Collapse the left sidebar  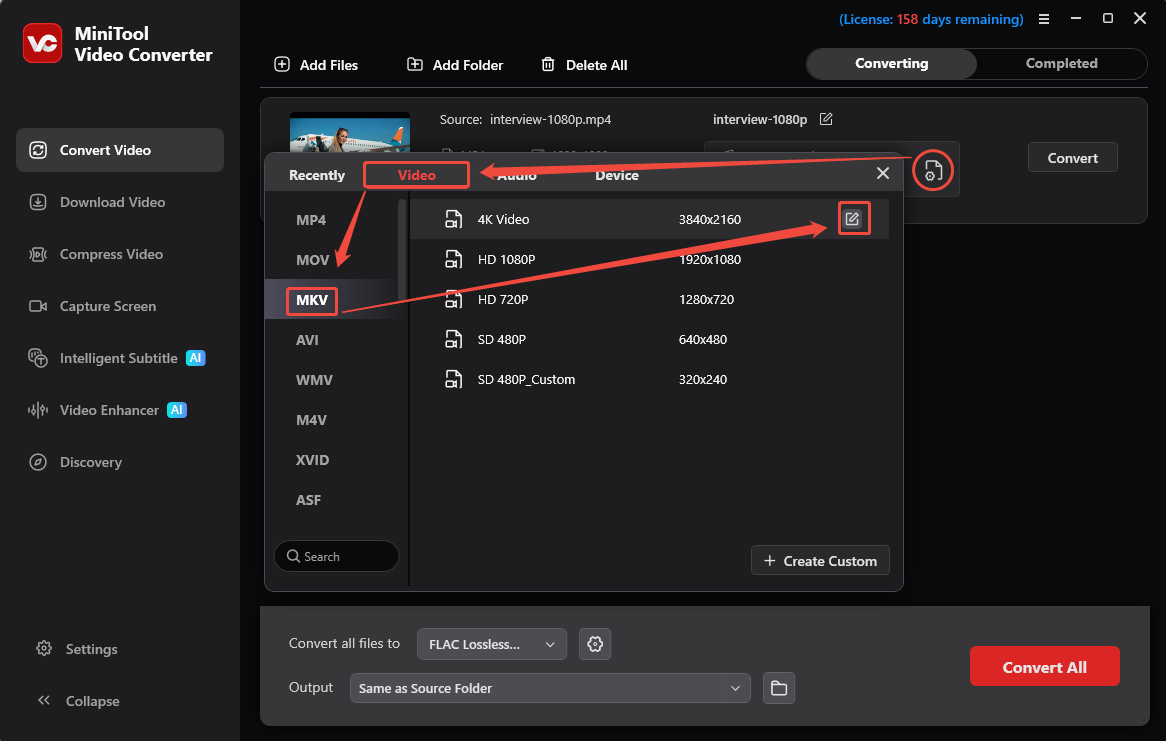click(x=78, y=701)
